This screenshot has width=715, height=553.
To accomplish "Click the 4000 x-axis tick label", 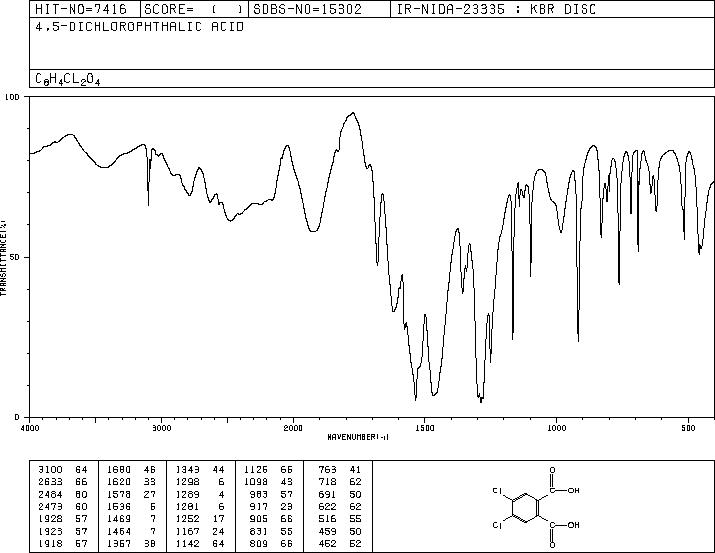I will pyautogui.click(x=30, y=428).
